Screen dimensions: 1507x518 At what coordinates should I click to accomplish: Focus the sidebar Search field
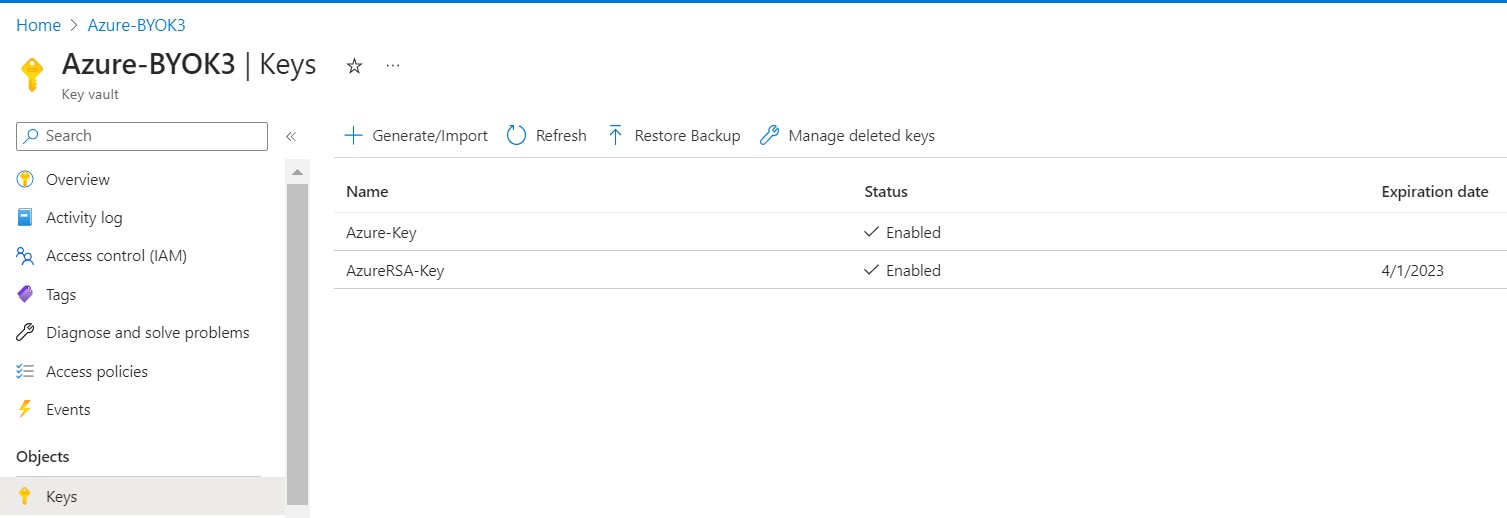pos(142,136)
